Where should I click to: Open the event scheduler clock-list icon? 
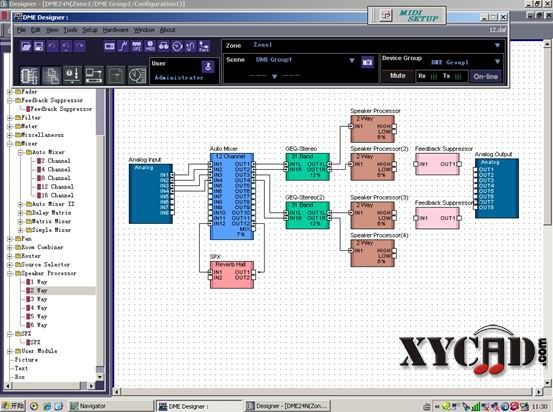[x=137, y=75]
